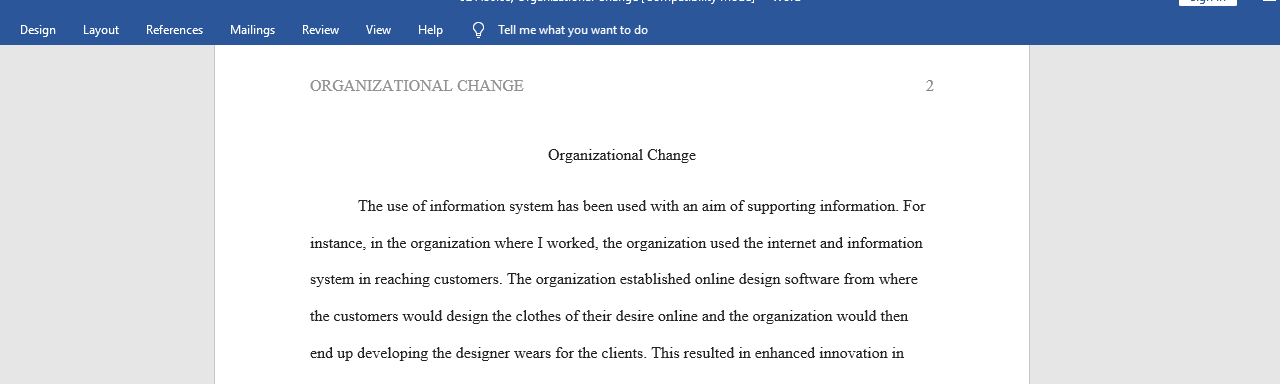The image size is (1280, 384).
Task: Click the line starting 'system in reaching customers'
Action: click(614, 279)
